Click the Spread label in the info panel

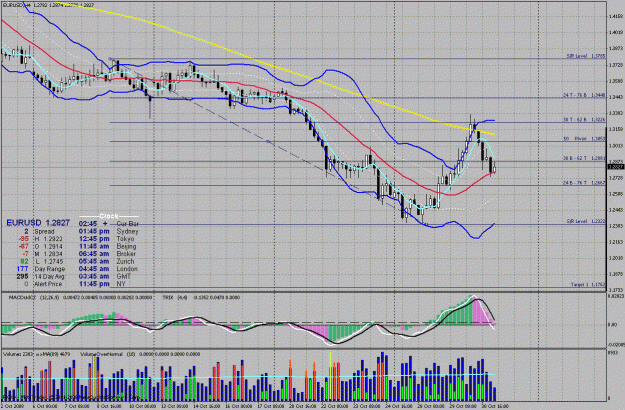[x=44, y=231]
